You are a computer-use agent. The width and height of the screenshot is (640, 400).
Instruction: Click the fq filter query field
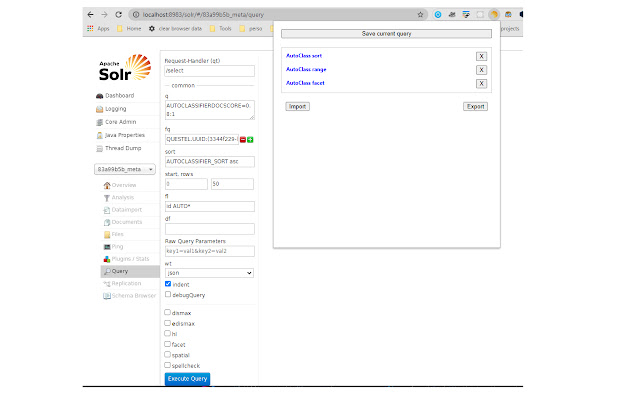[x=202, y=139]
